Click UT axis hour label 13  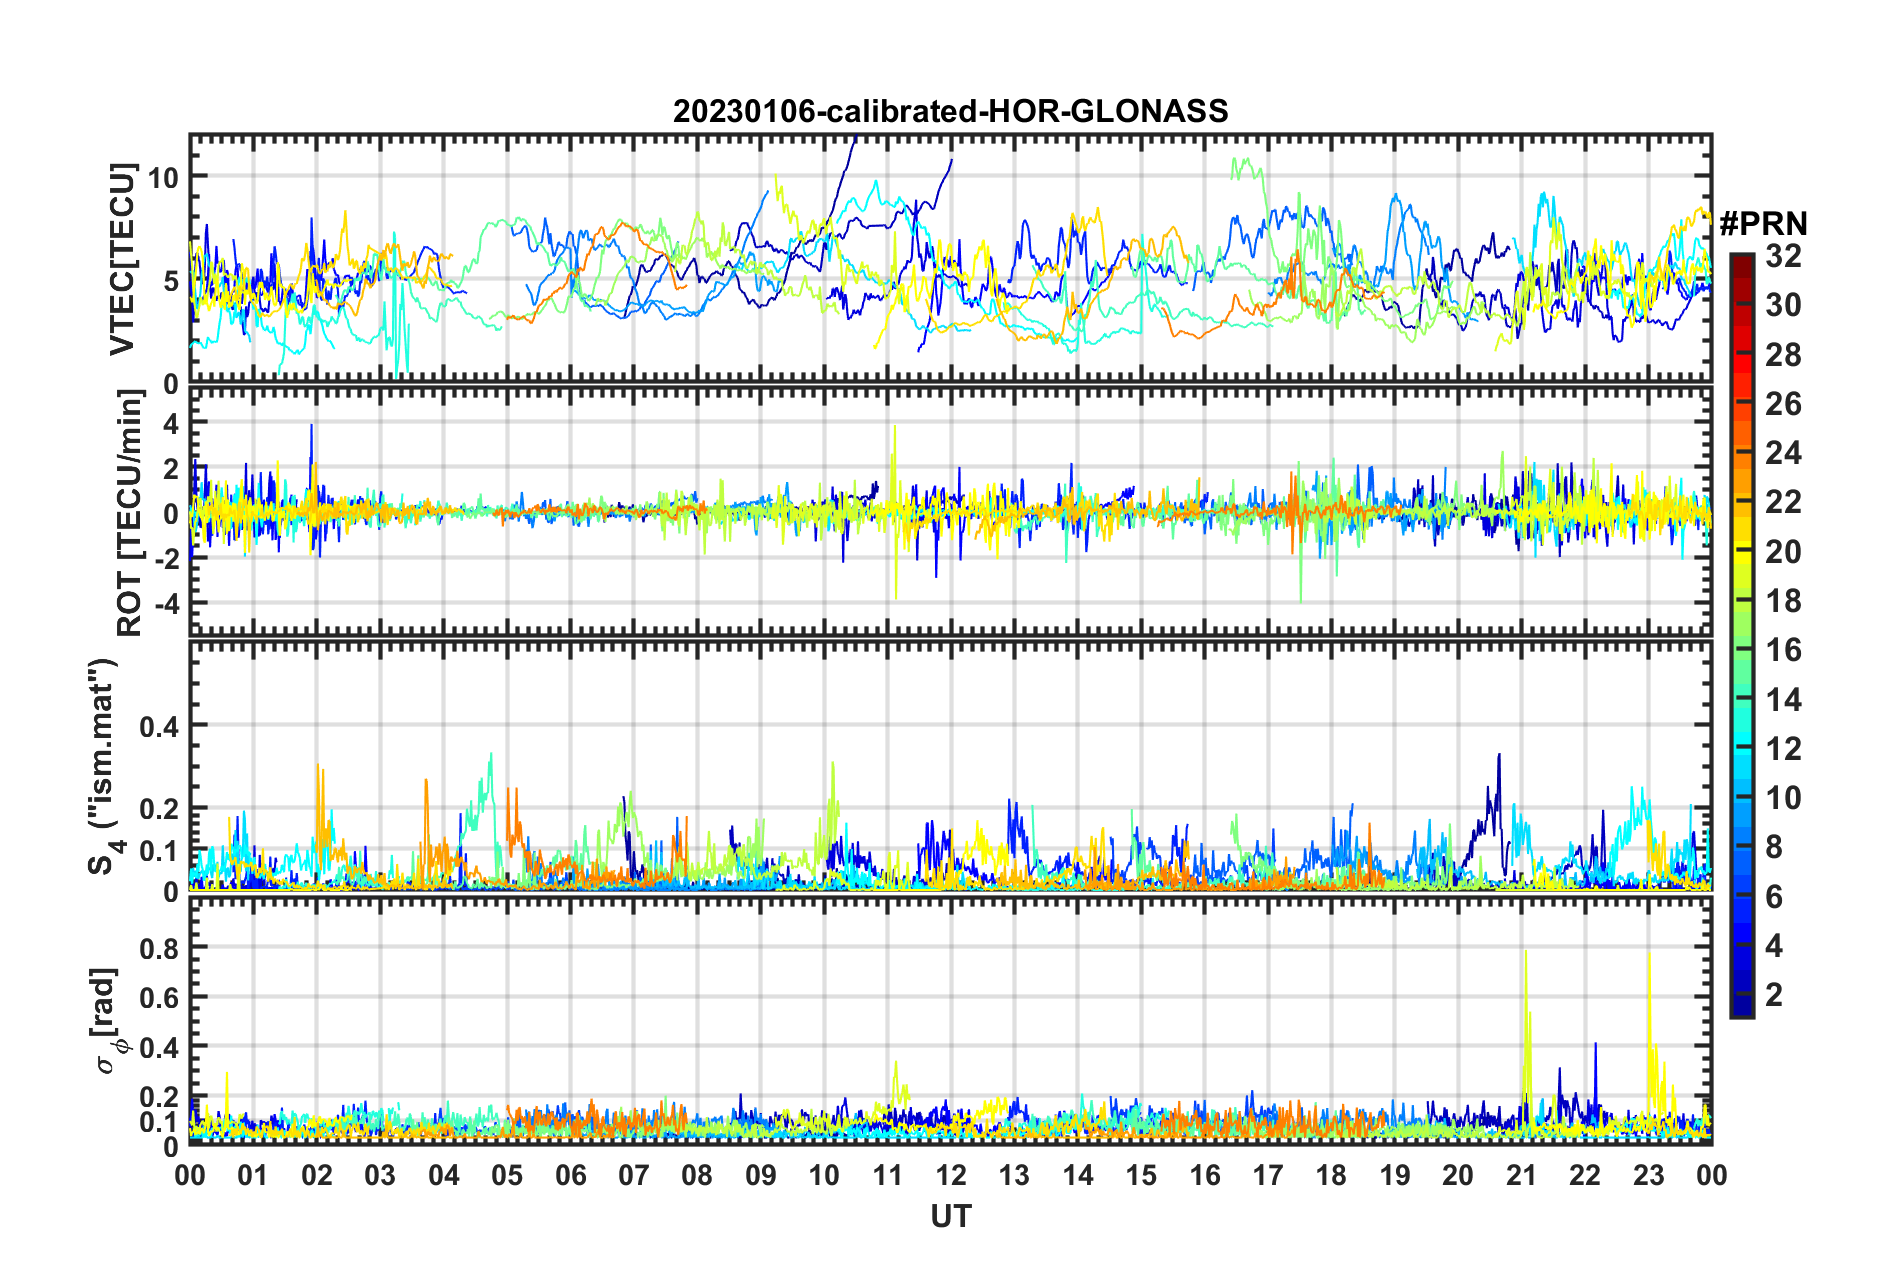pyautogui.click(x=1014, y=1175)
